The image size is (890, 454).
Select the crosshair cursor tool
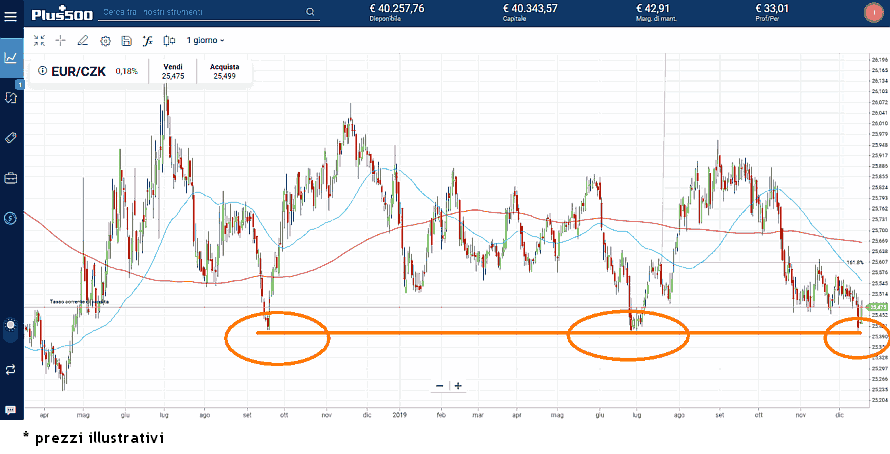61,41
